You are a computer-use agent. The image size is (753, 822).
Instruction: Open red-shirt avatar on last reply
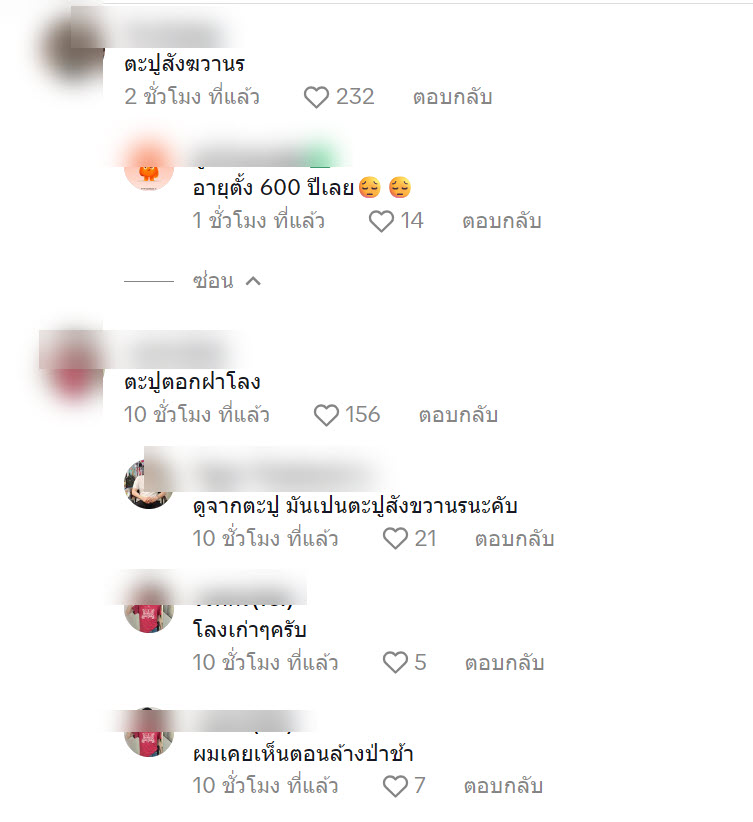pos(149,732)
